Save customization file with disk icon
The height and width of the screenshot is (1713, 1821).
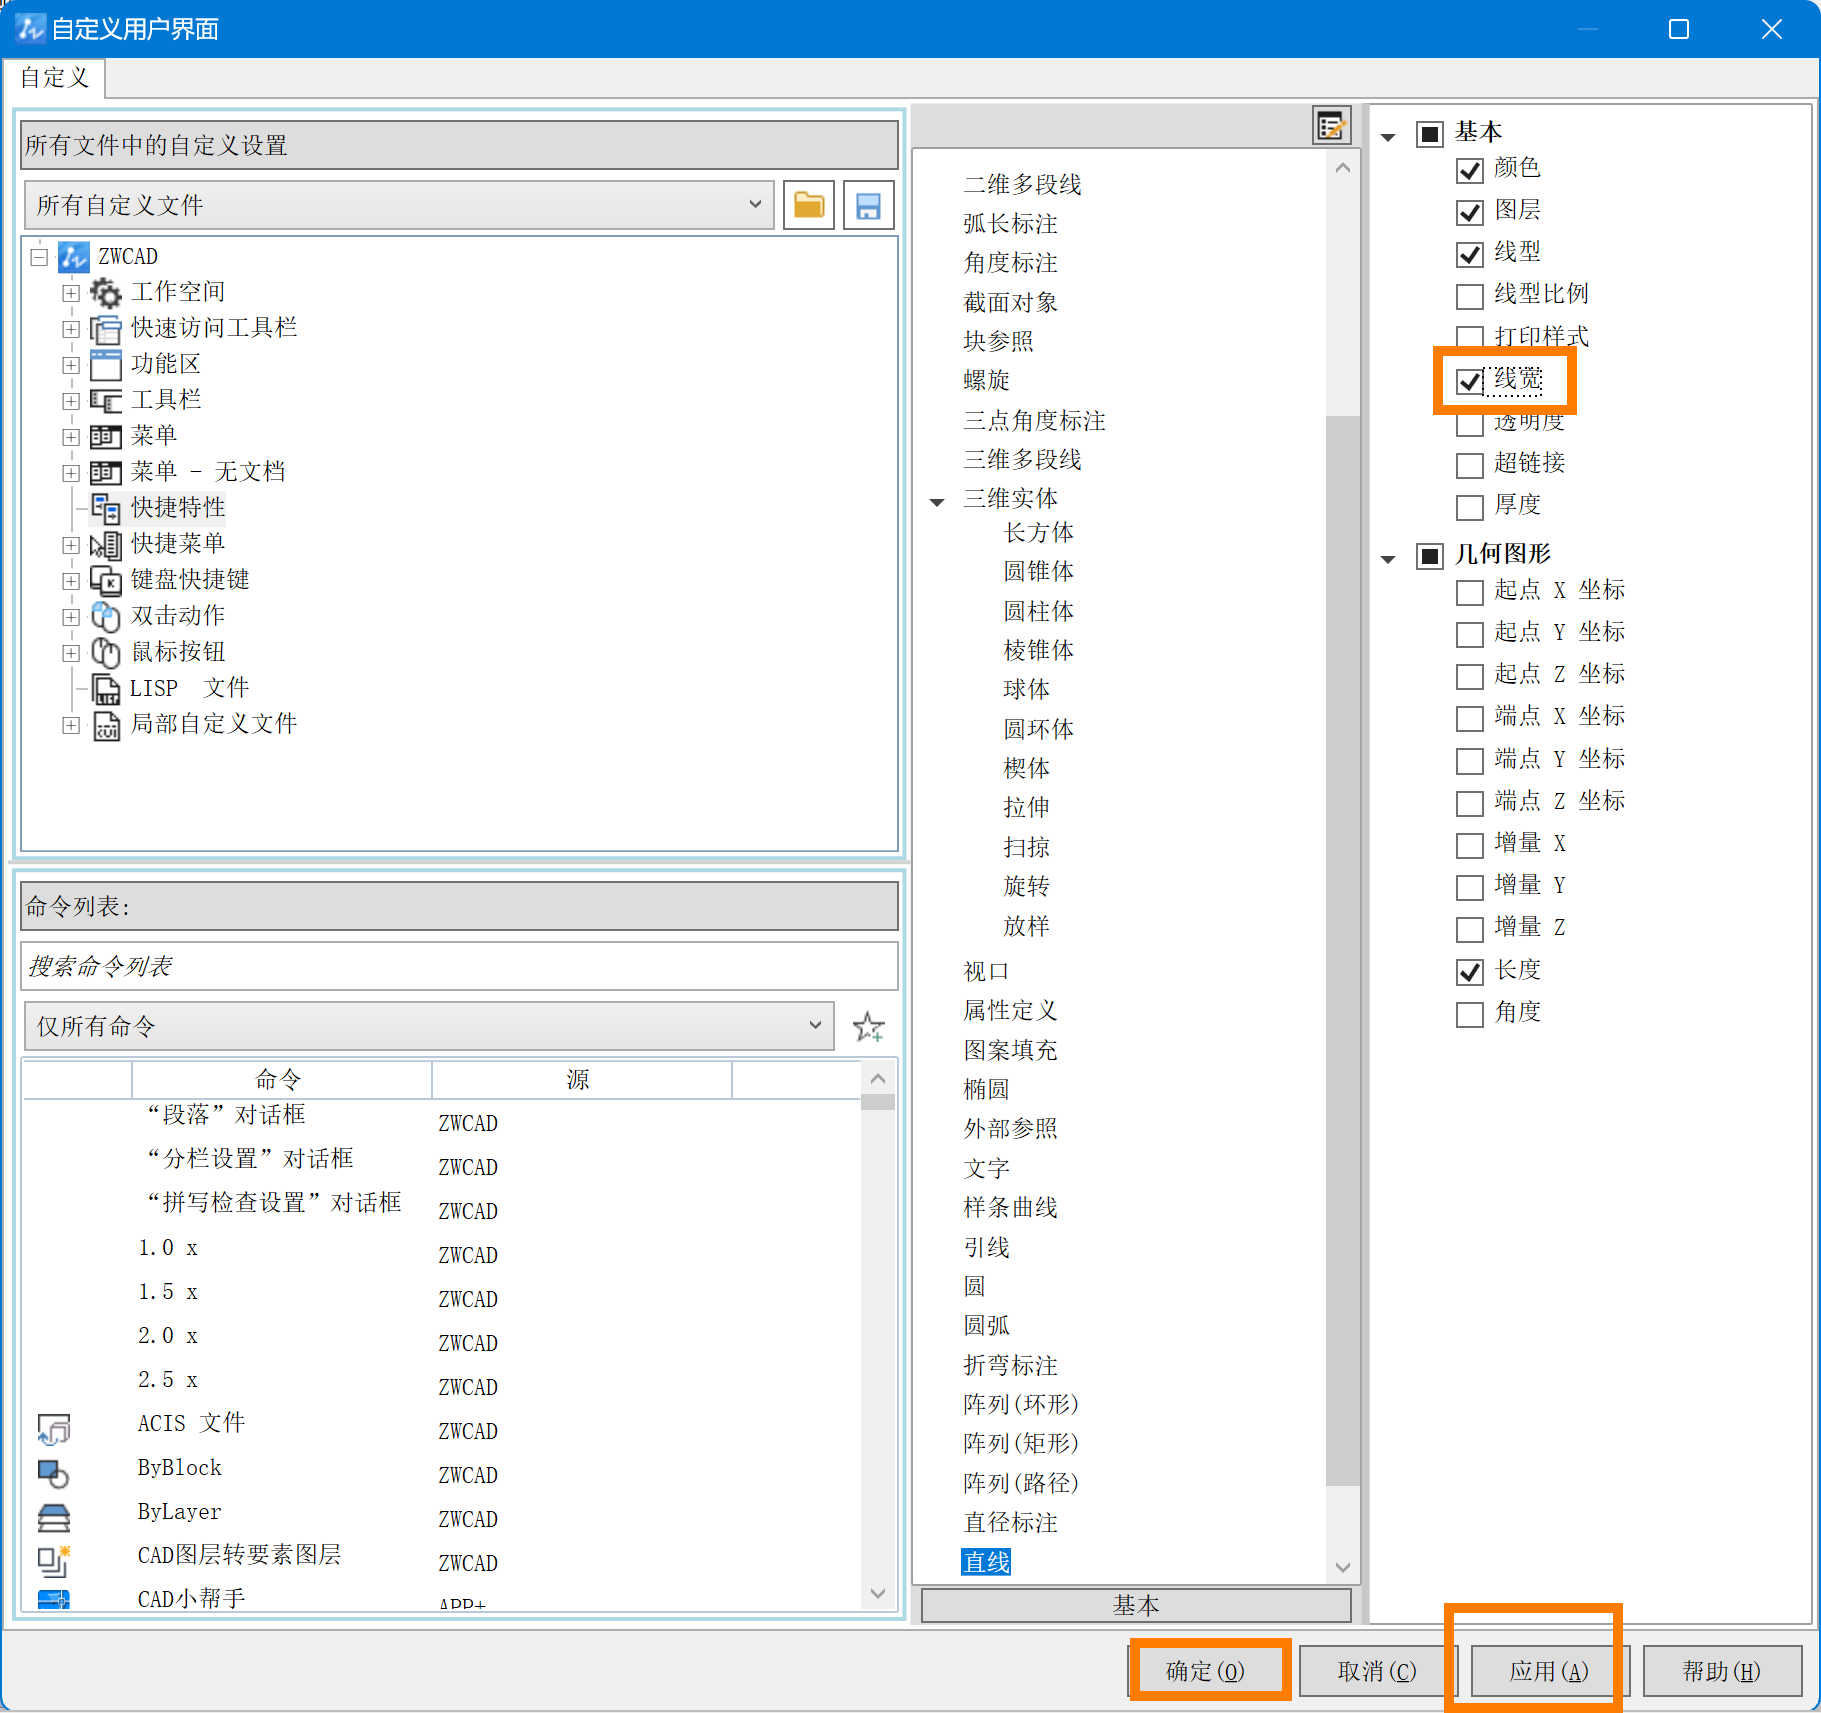tap(868, 206)
